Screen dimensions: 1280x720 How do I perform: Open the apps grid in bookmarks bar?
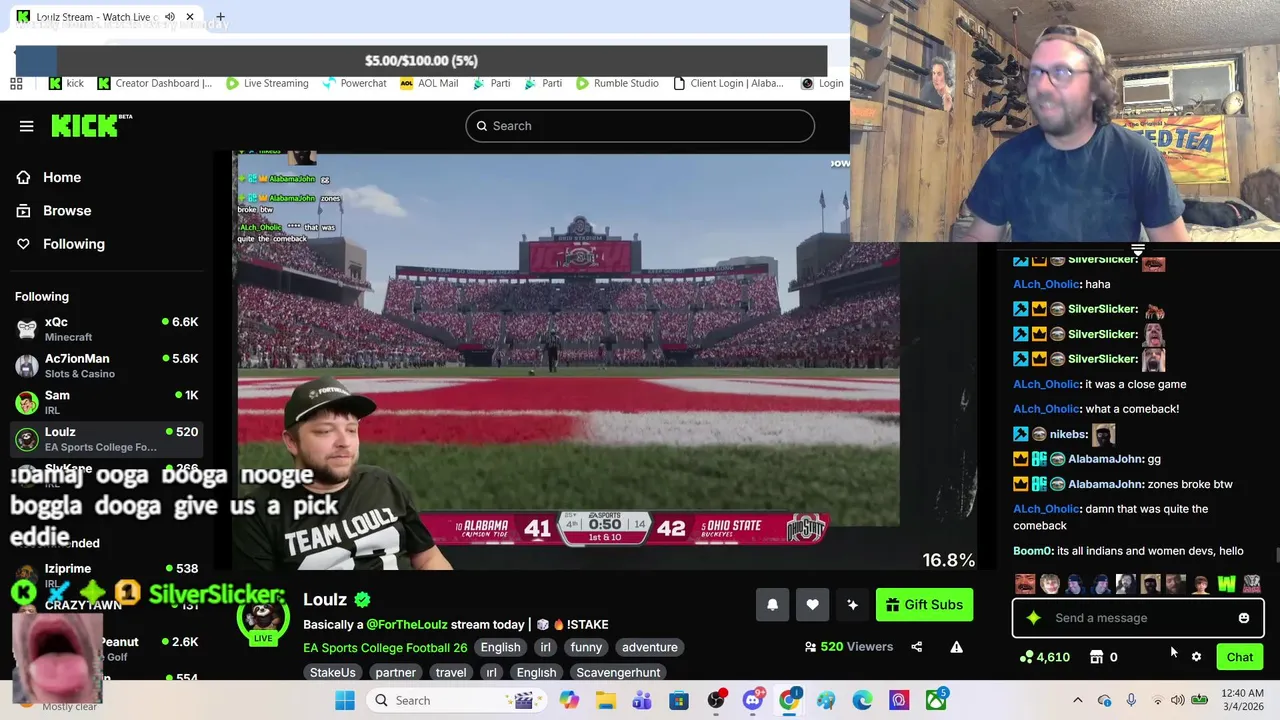[16, 83]
